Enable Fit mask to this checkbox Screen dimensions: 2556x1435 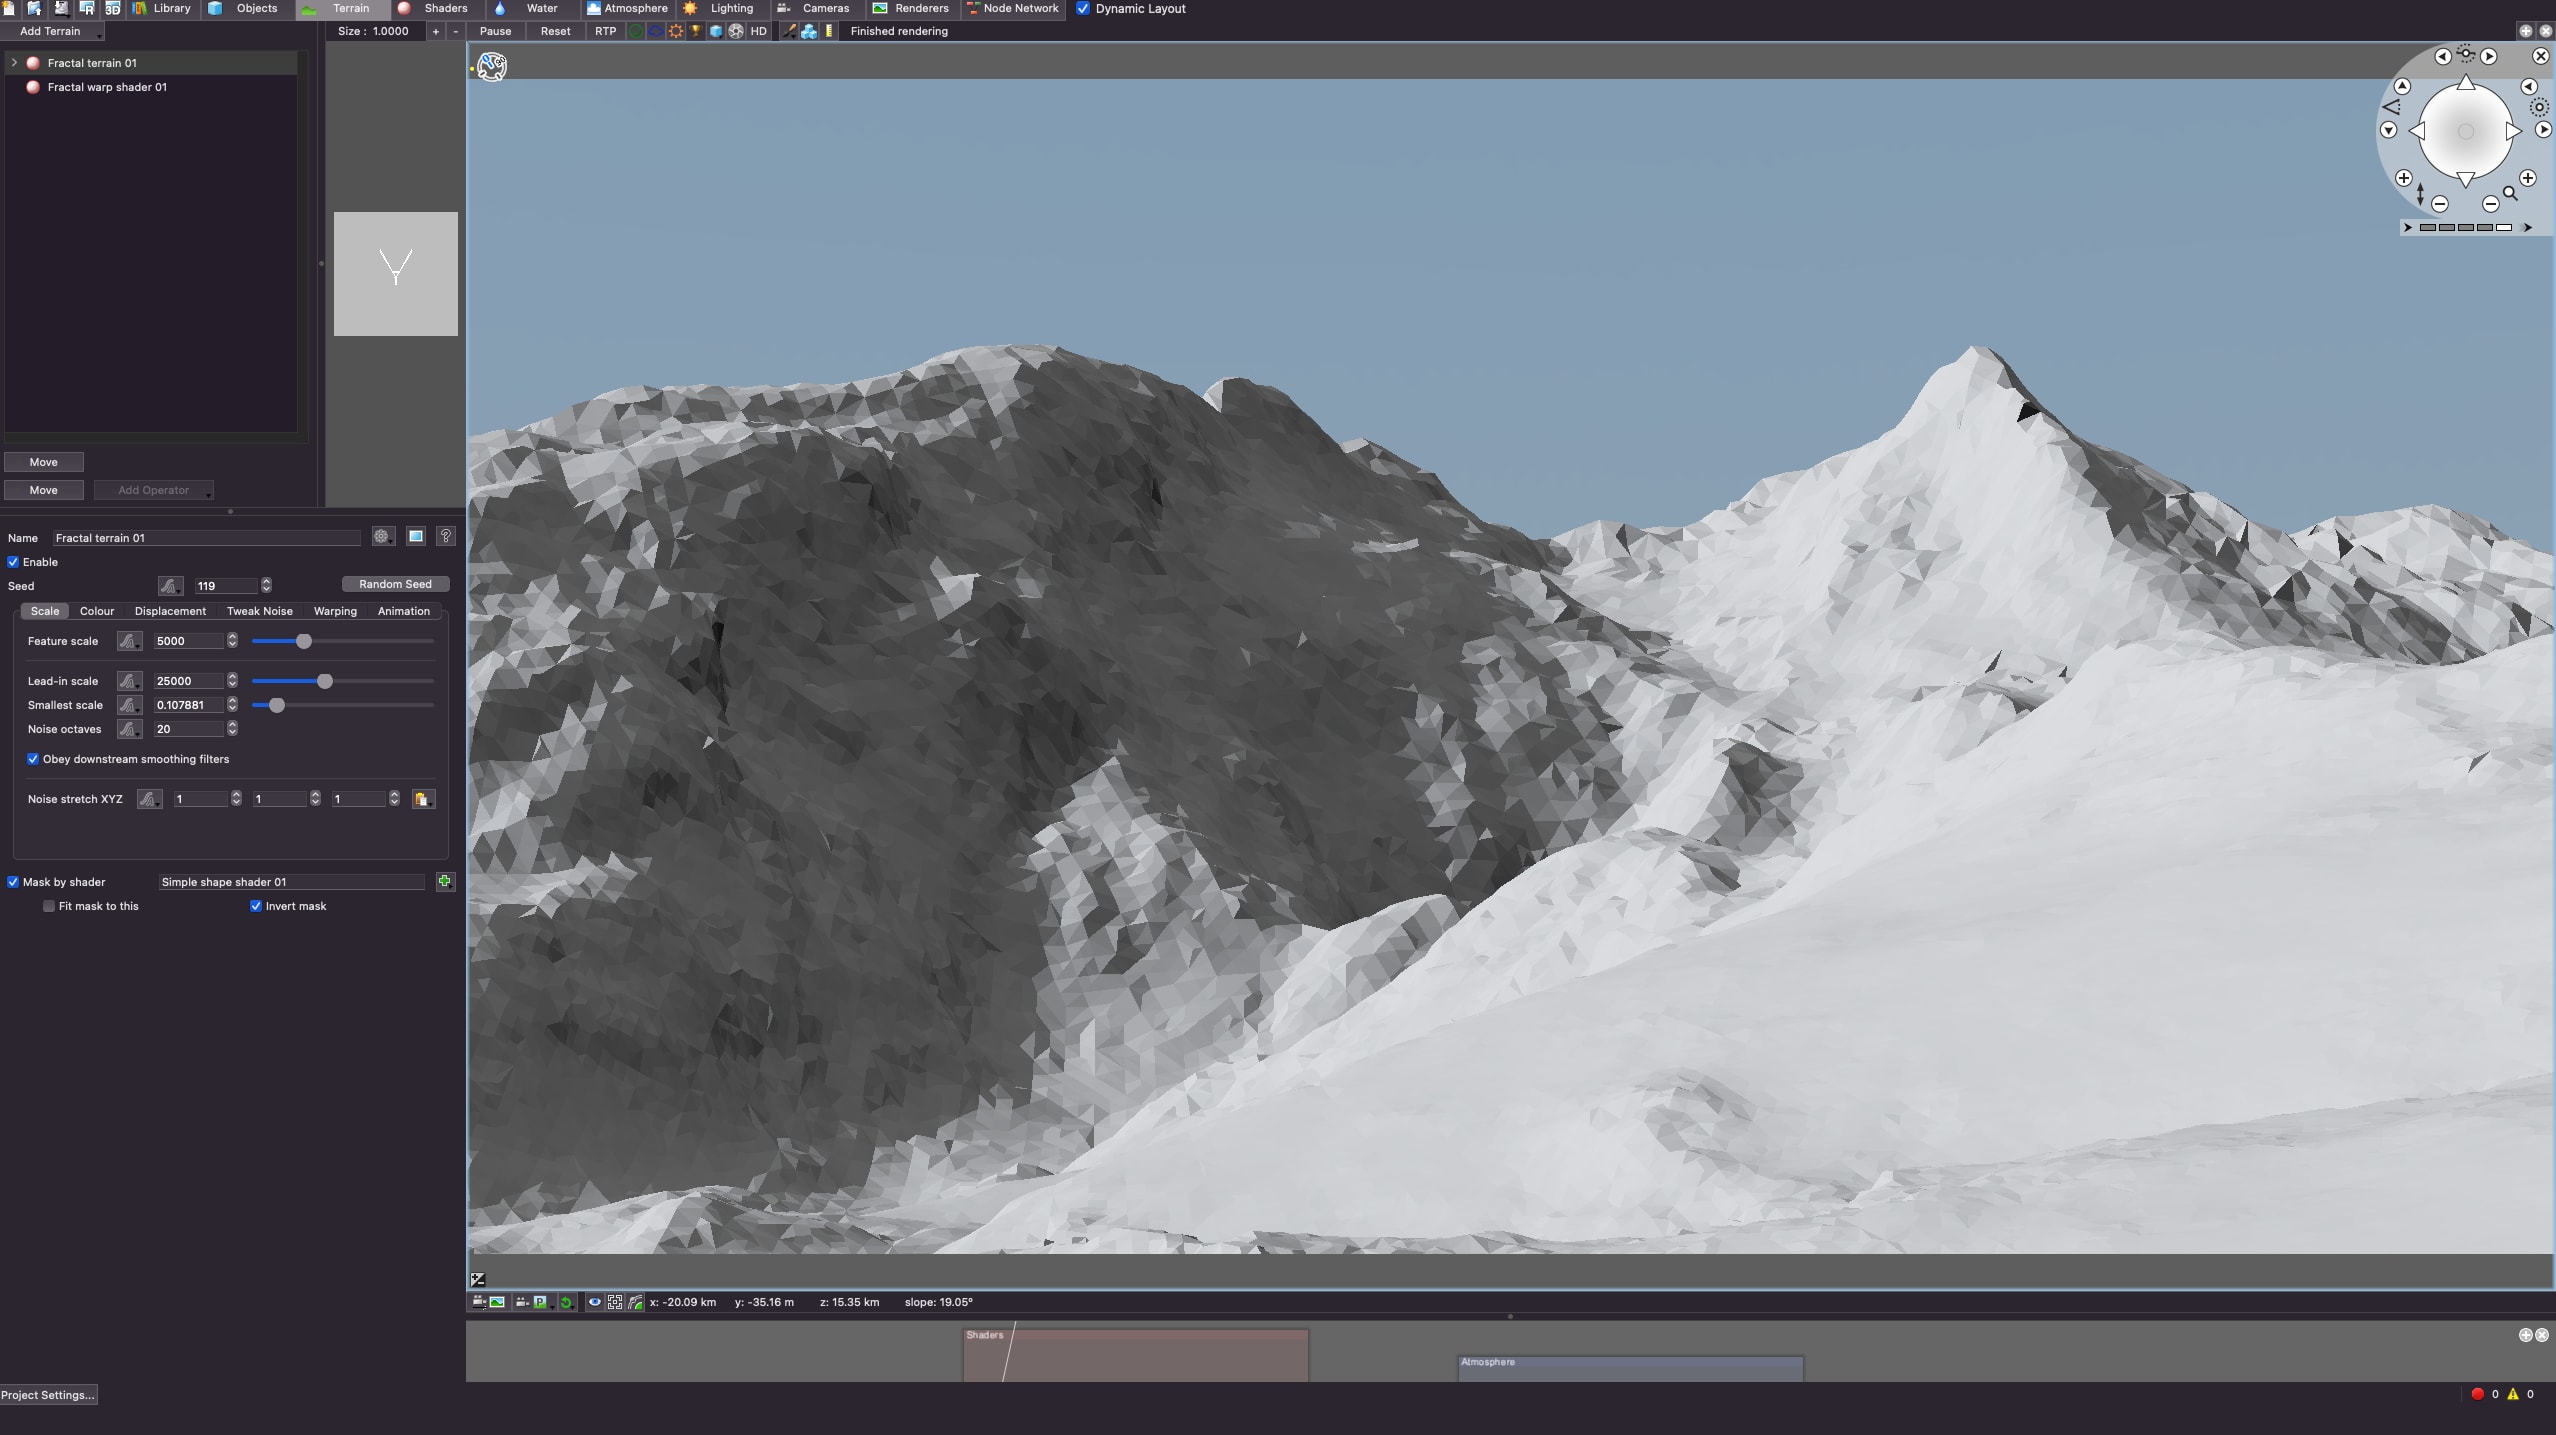click(49, 906)
